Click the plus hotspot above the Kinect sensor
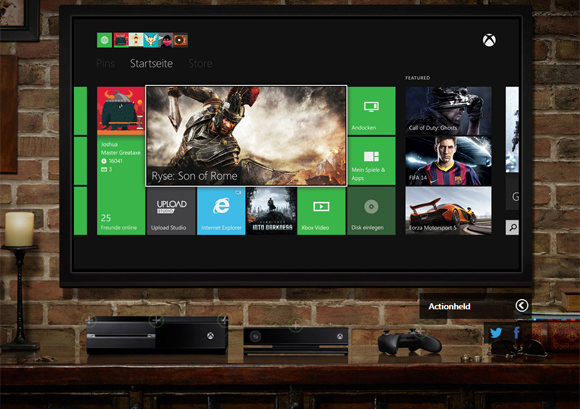The height and width of the screenshot is (409, 580). pos(295,325)
